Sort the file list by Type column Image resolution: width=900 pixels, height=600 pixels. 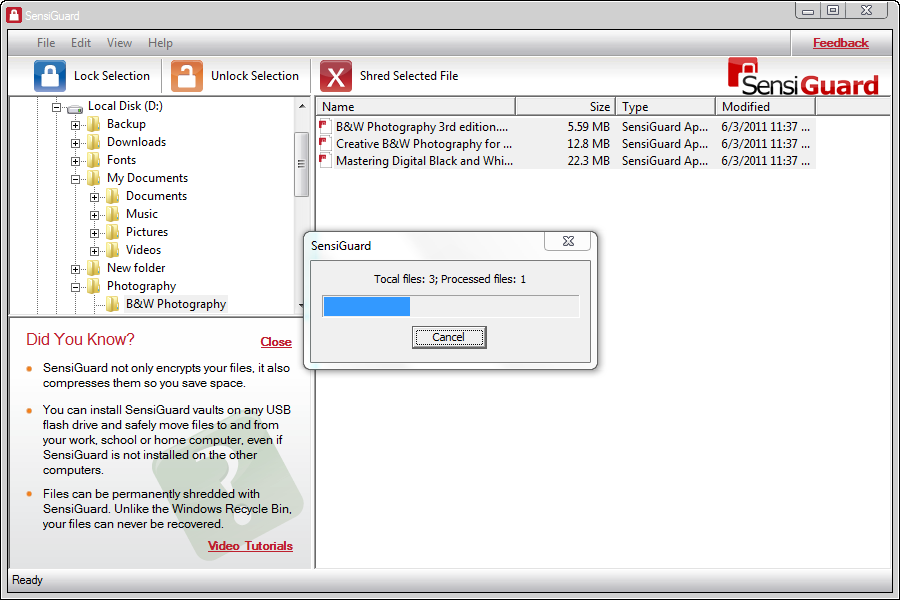coord(666,107)
